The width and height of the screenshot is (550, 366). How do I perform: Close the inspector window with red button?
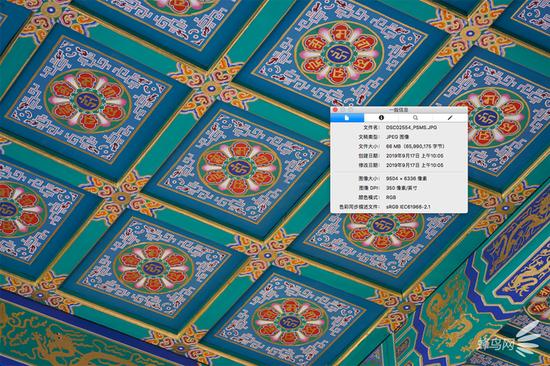(335, 110)
